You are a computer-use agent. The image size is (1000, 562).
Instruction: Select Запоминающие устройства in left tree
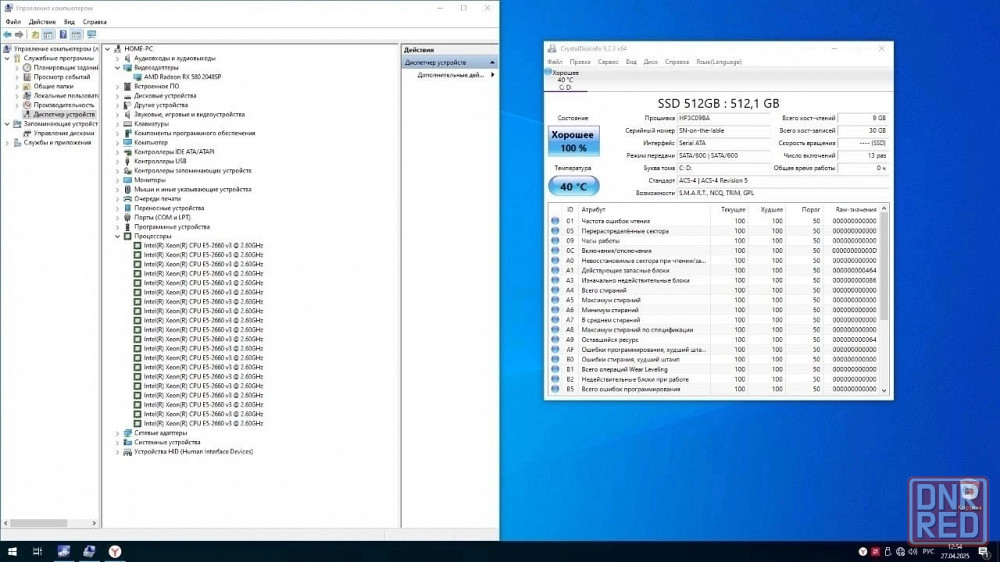tap(61, 124)
